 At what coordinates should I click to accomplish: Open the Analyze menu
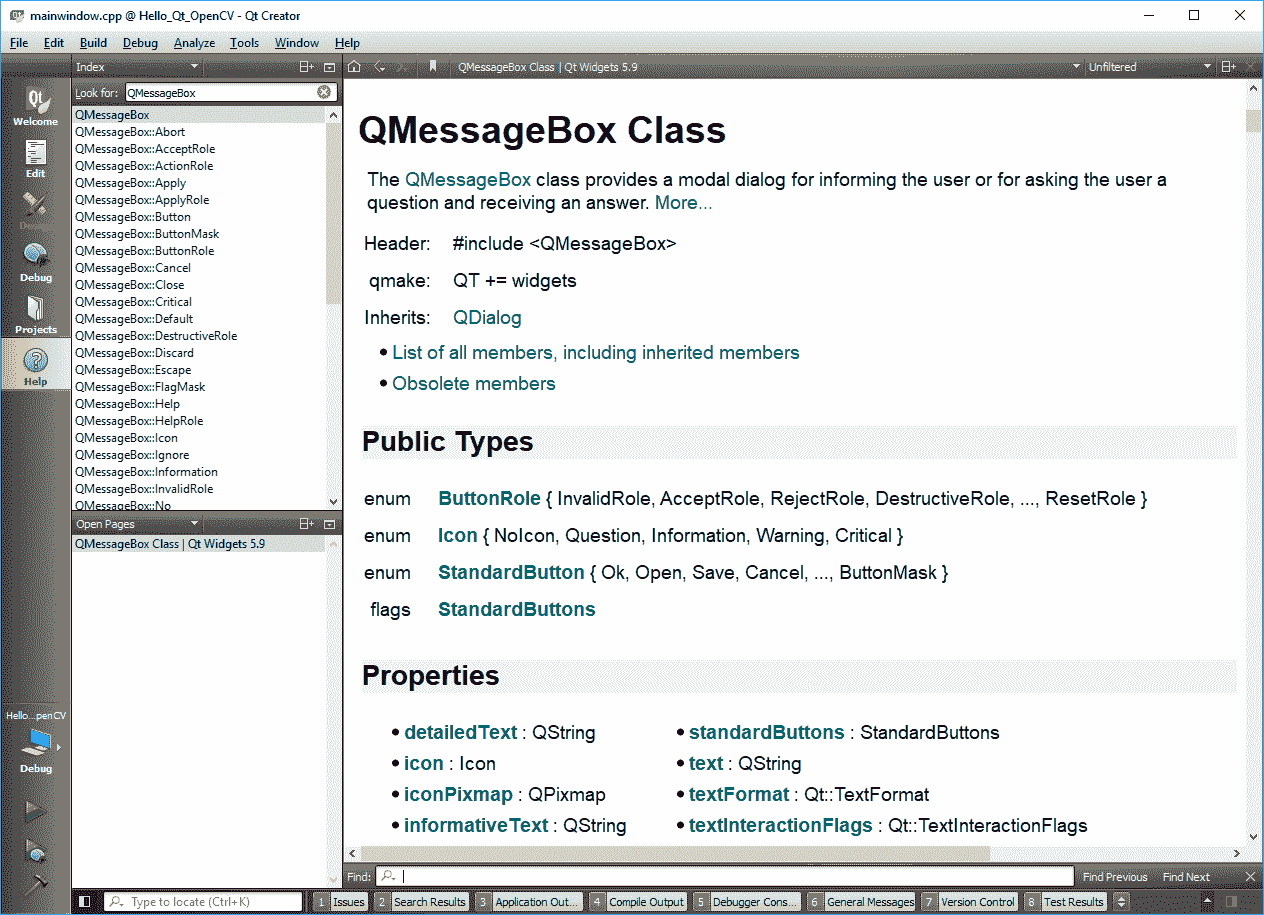coord(194,43)
